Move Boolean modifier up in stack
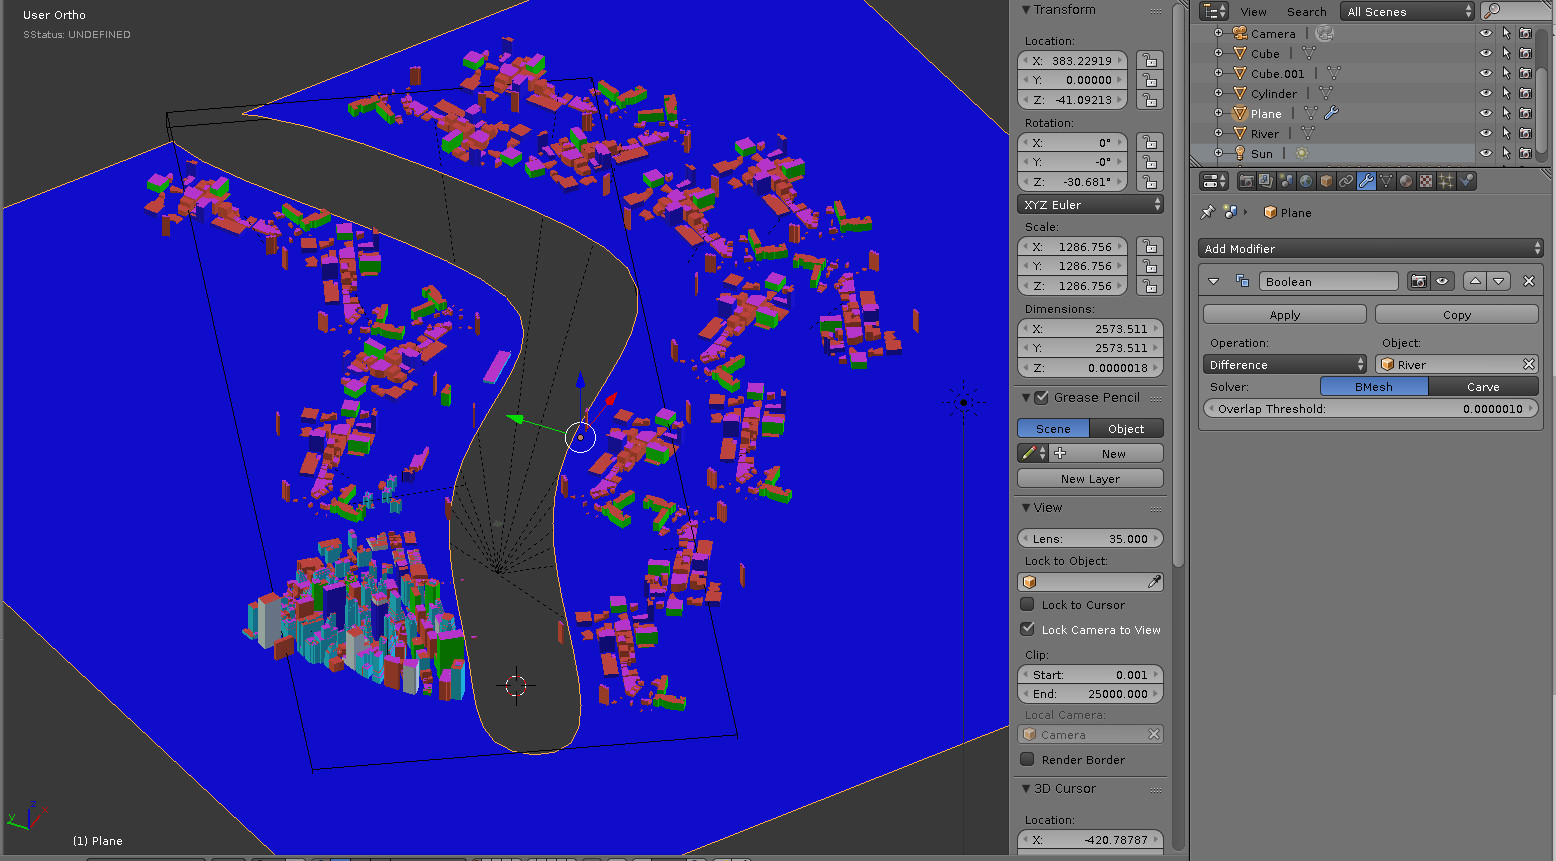This screenshot has width=1556, height=861. (x=1475, y=281)
